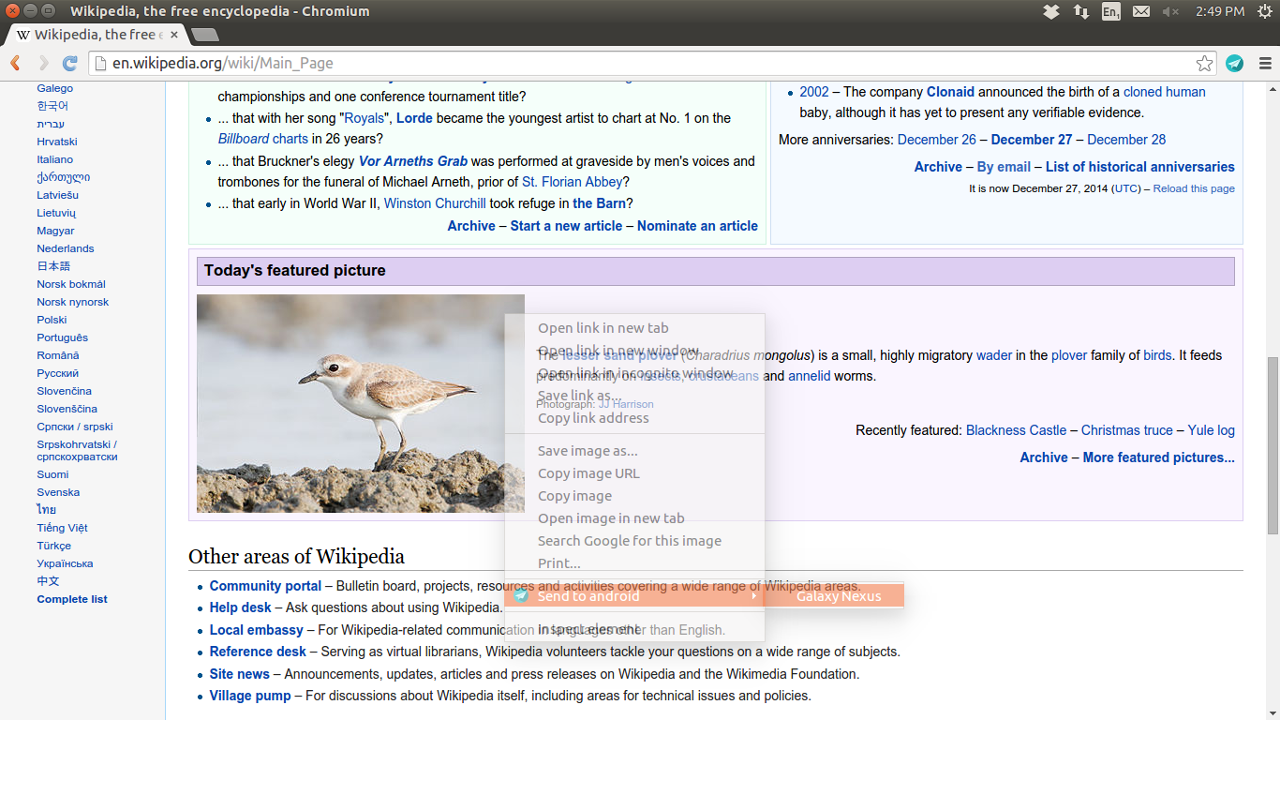This screenshot has height=800, width=1280.
Task: Choose Search Google for this image
Action: (x=629, y=541)
